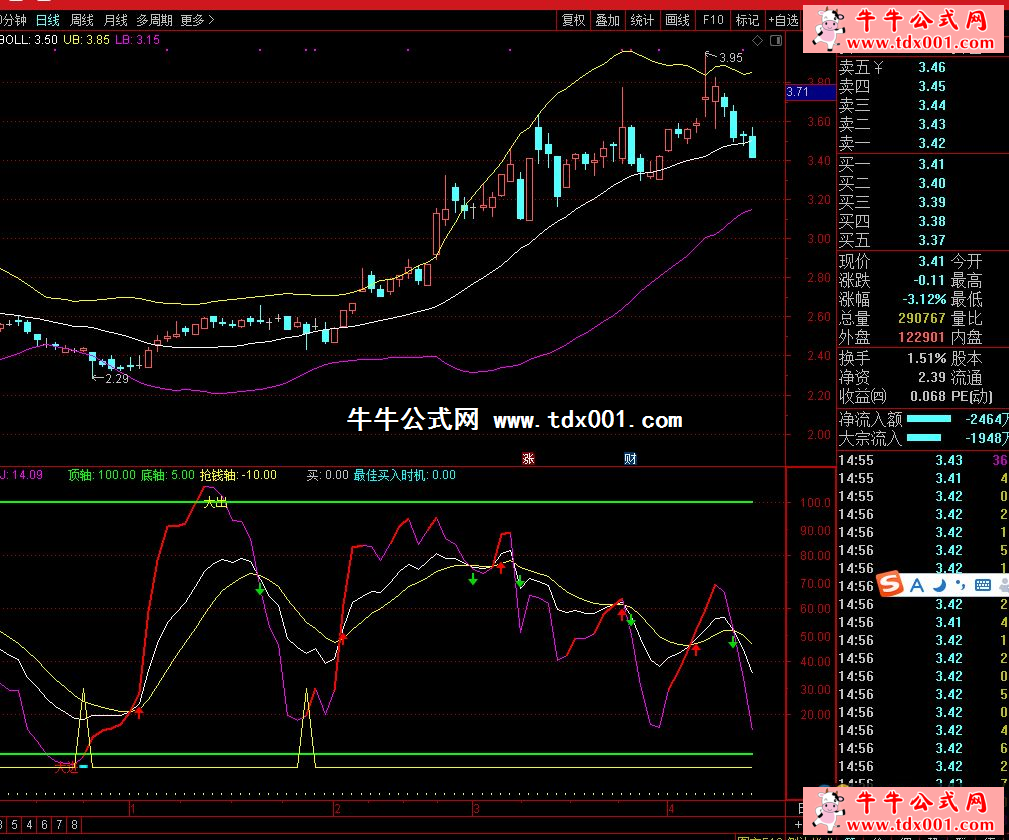Click the 叠加 overlay button

pos(607,20)
